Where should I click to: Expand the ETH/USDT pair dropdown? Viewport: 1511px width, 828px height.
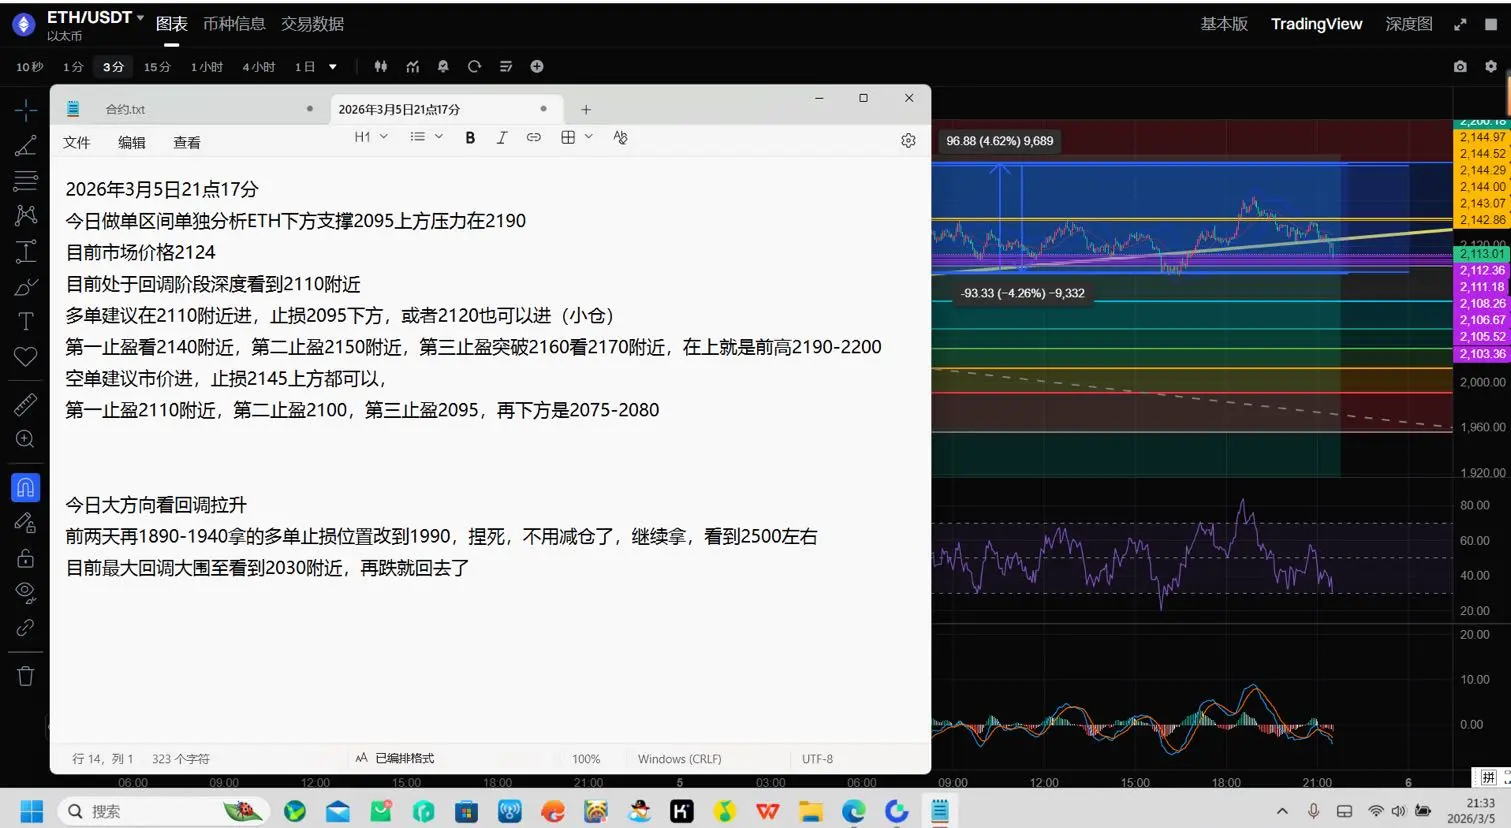tap(140, 18)
